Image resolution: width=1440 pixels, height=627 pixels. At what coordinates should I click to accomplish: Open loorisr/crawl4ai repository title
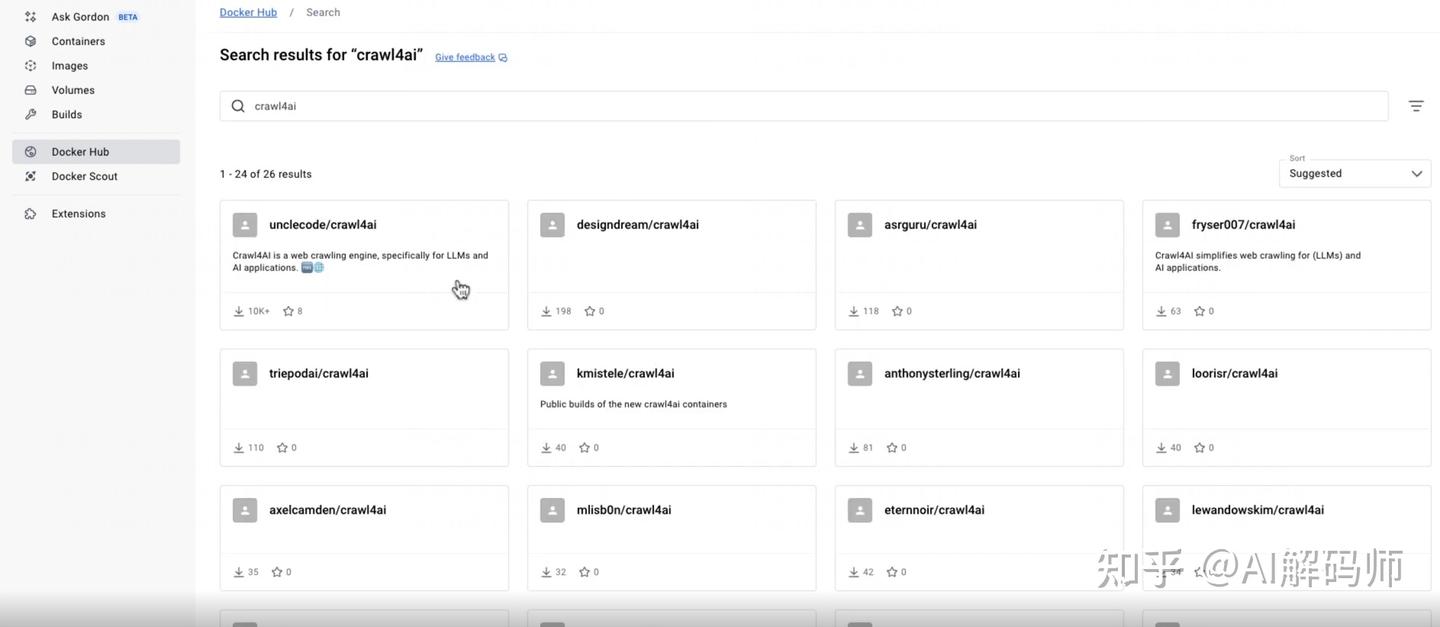[x=1235, y=374]
